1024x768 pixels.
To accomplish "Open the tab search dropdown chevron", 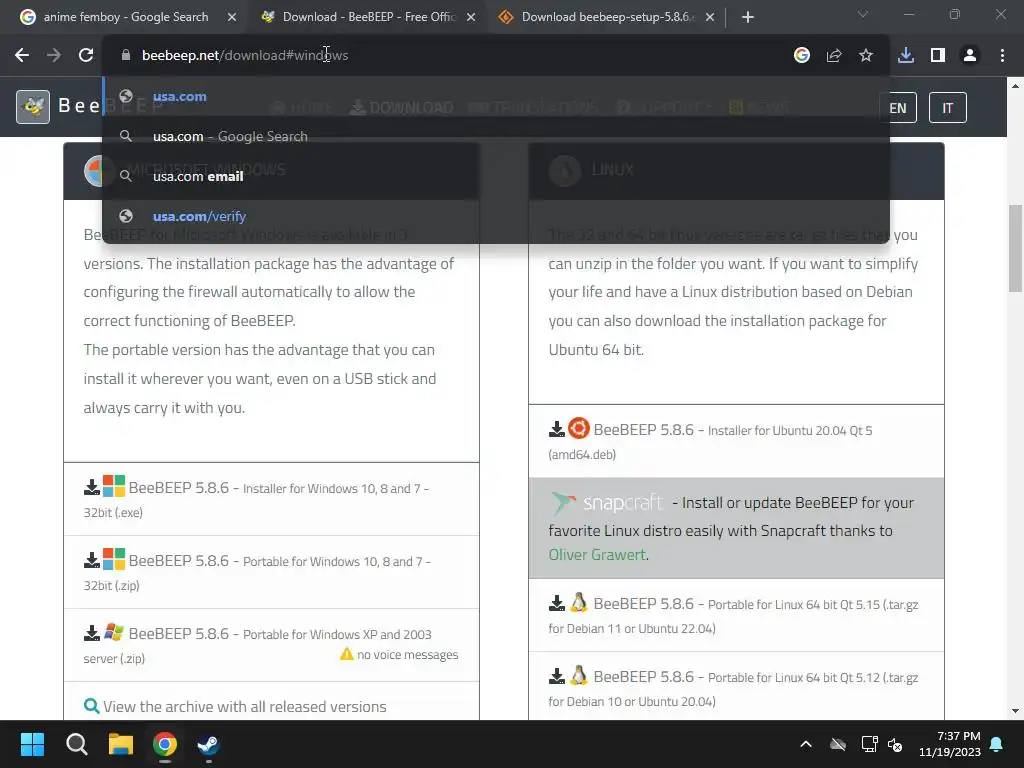I will 863,14.
